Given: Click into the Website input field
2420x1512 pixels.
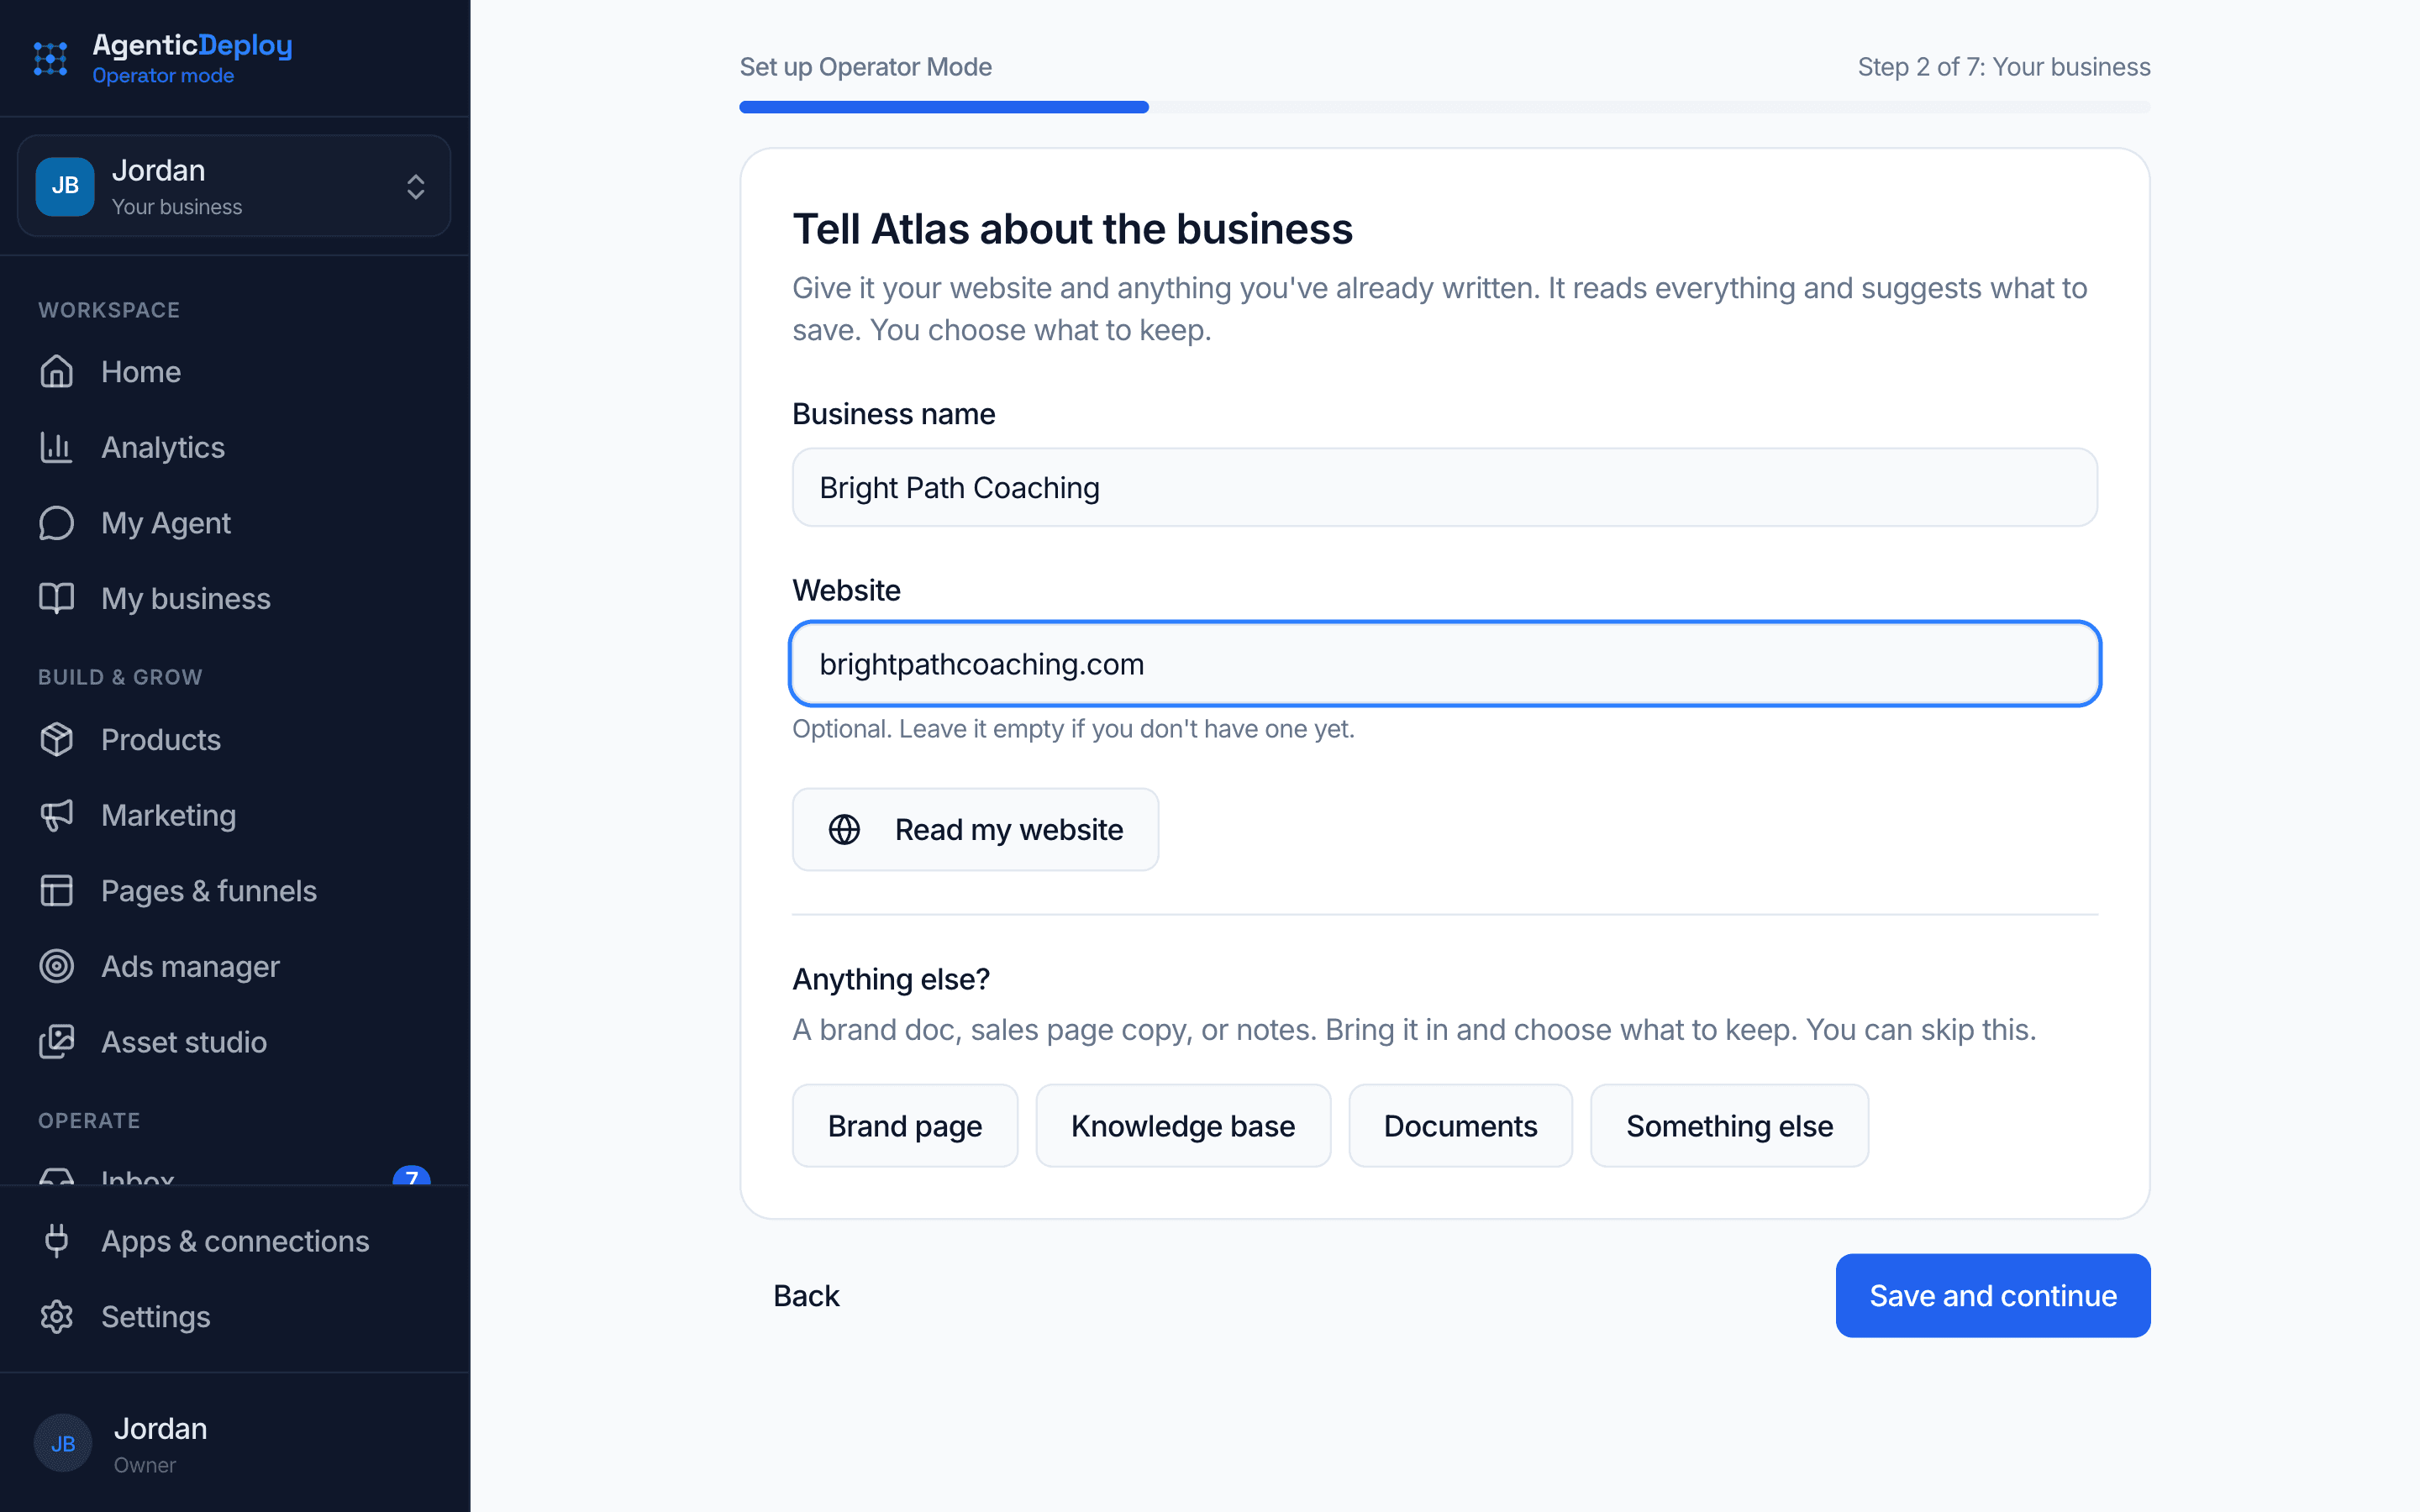Looking at the screenshot, I should pyautogui.click(x=1445, y=664).
